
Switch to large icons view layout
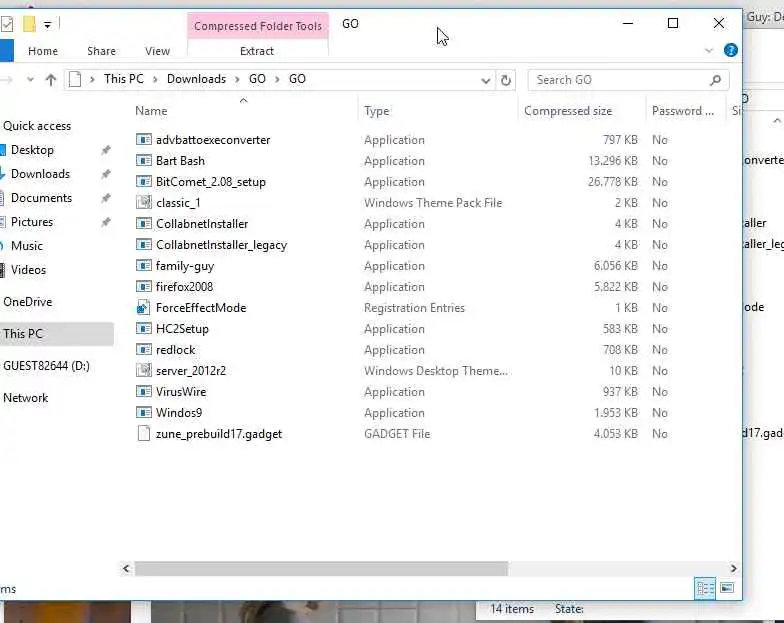pos(727,588)
